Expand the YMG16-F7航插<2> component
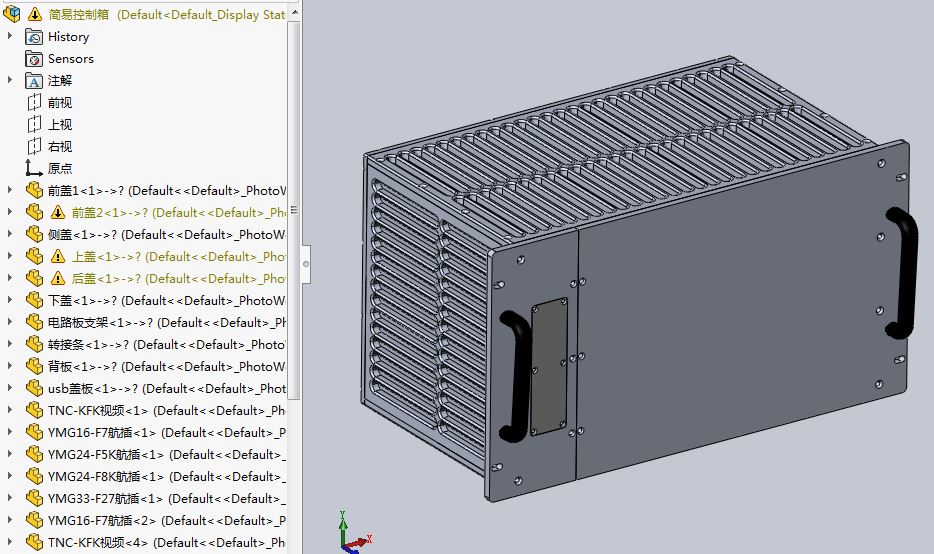The width and height of the screenshot is (934, 554). pyautogui.click(x=10, y=520)
